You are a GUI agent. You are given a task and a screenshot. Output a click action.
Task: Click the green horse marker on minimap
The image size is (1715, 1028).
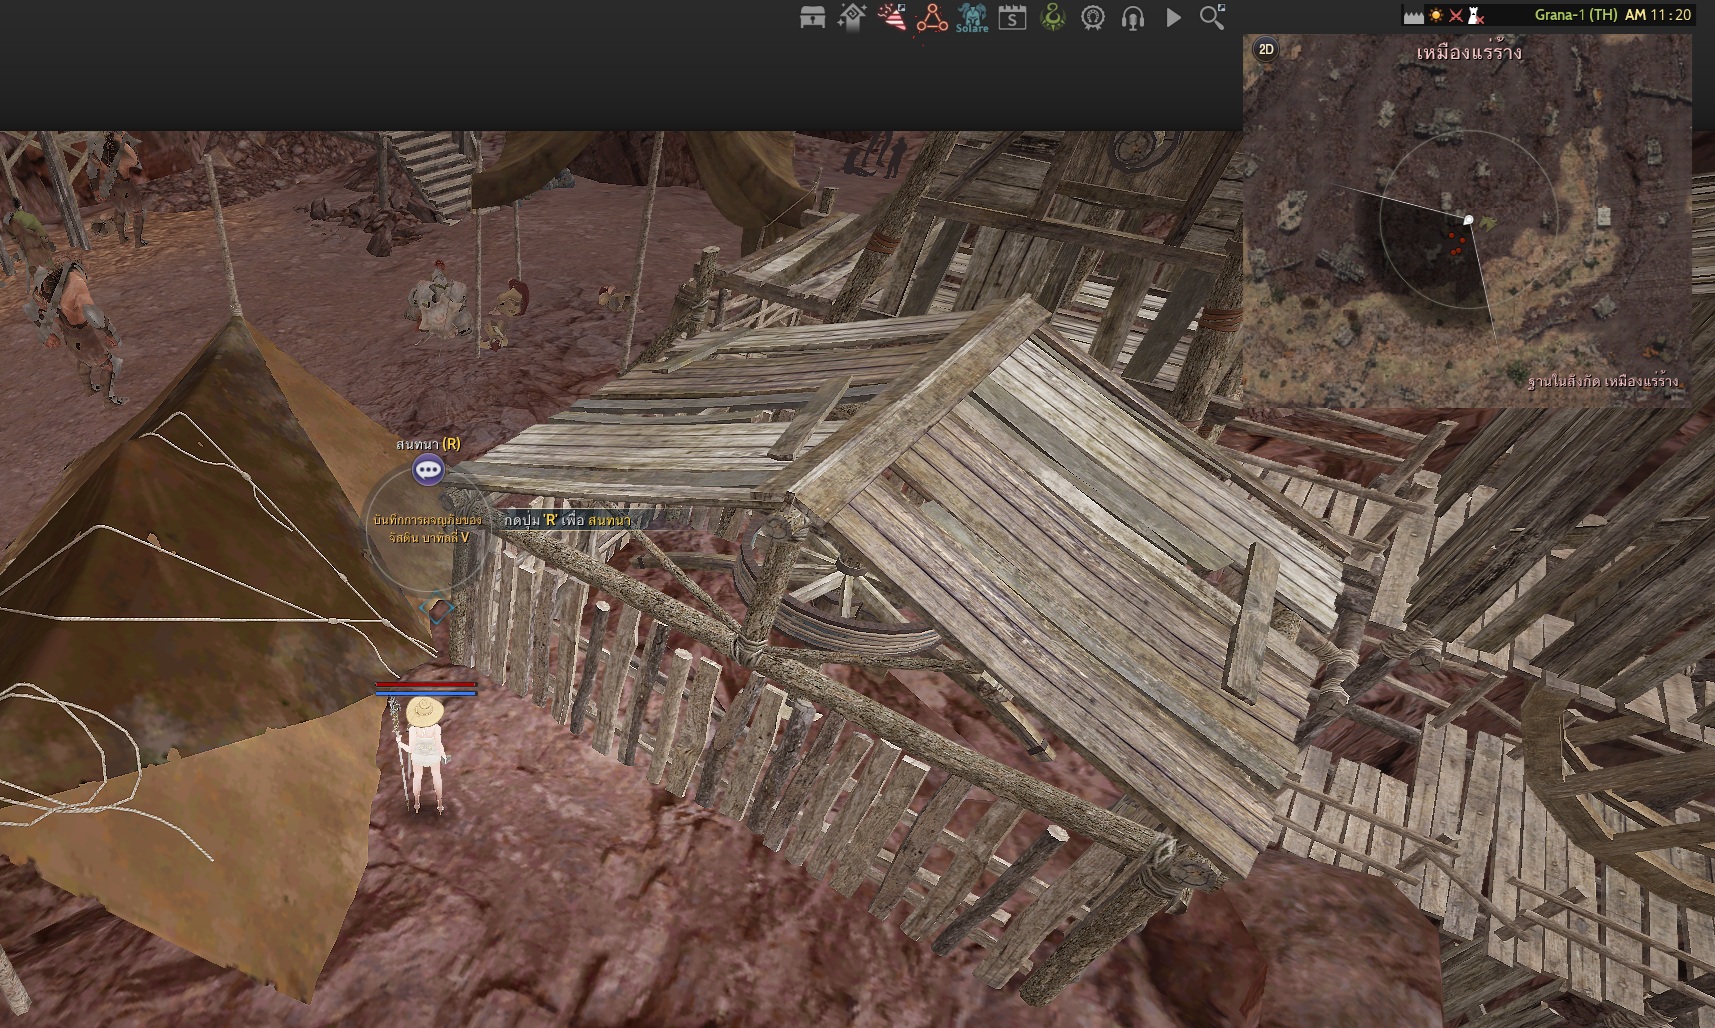coord(1487,222)
